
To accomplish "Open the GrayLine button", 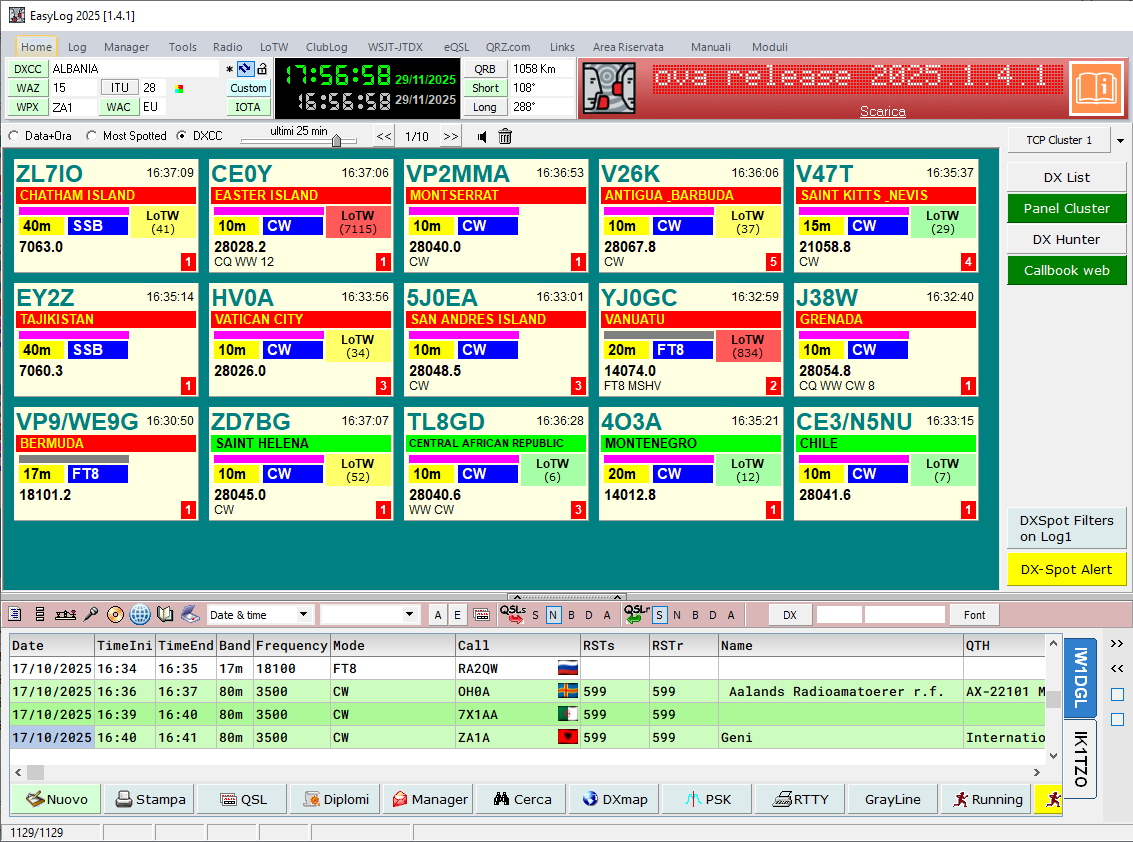I will [892, 799].
